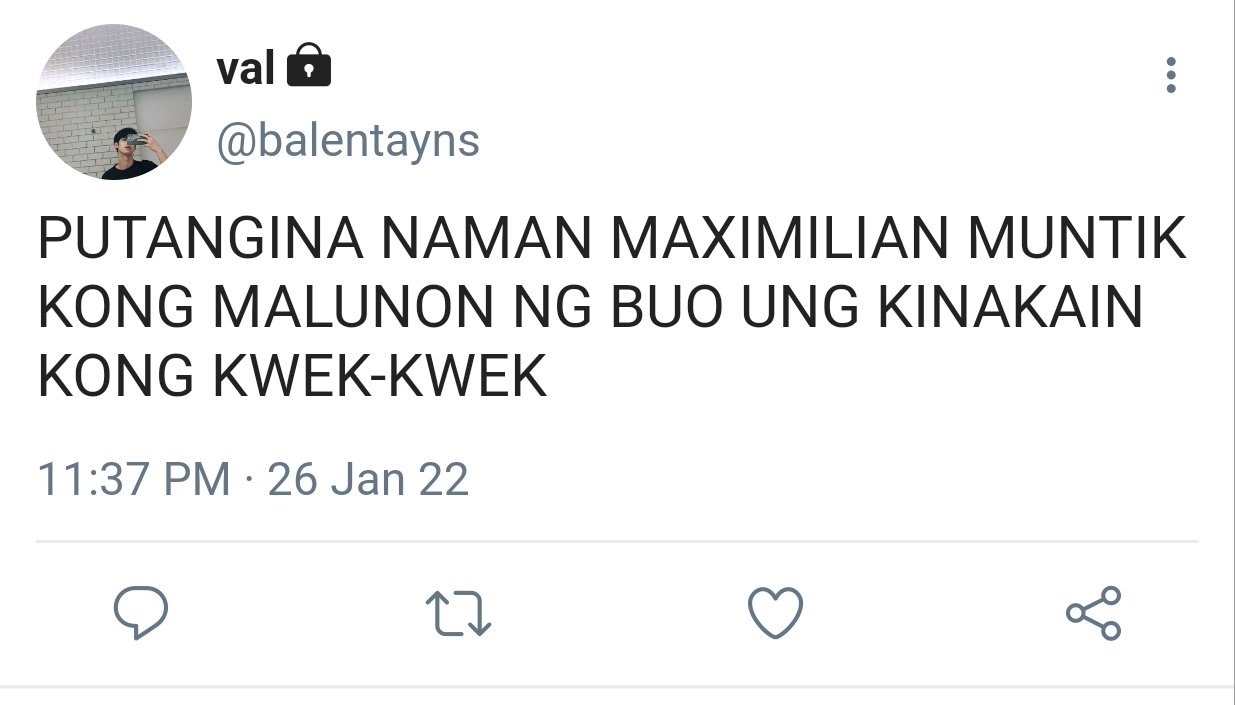1235x705 pixels.
Task: Open profile via display name val
Action: [245, 69]
